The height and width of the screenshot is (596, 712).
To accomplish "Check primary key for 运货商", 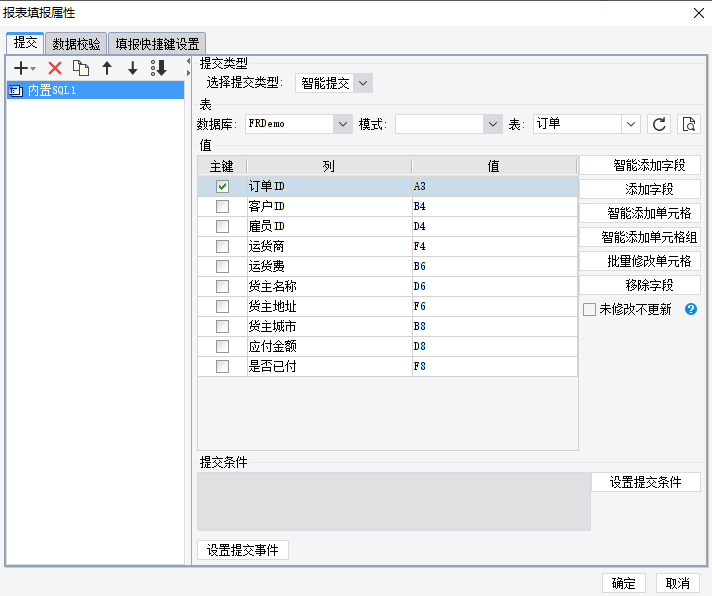I will (x=222, y=246).
